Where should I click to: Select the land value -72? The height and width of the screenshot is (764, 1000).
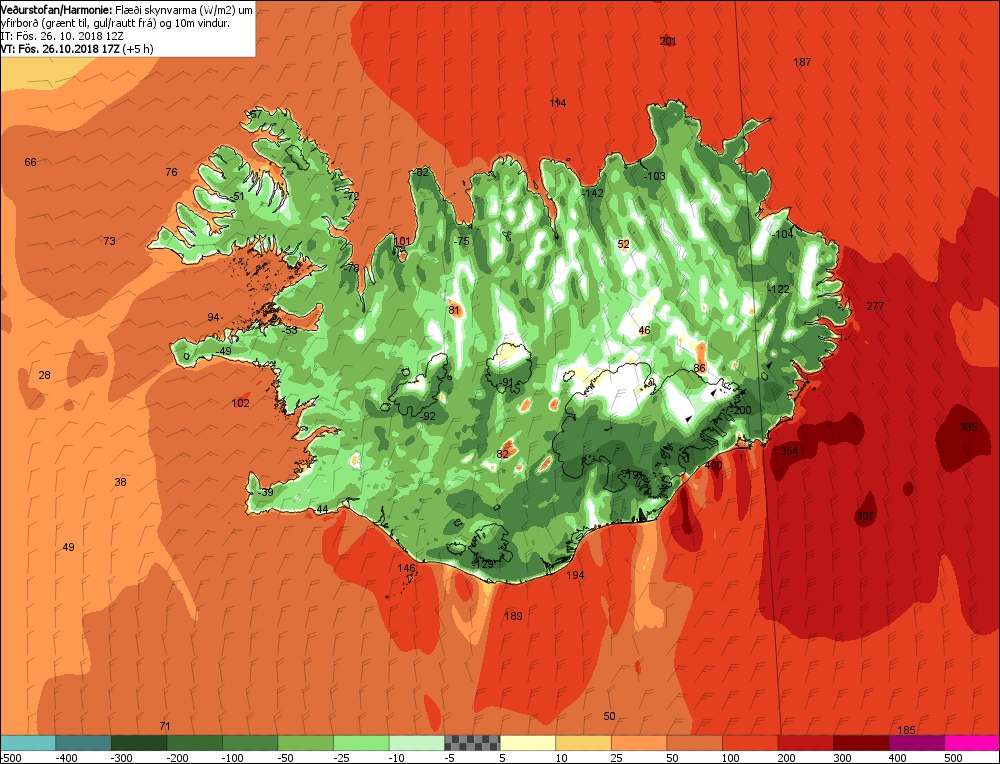point(351,196)
